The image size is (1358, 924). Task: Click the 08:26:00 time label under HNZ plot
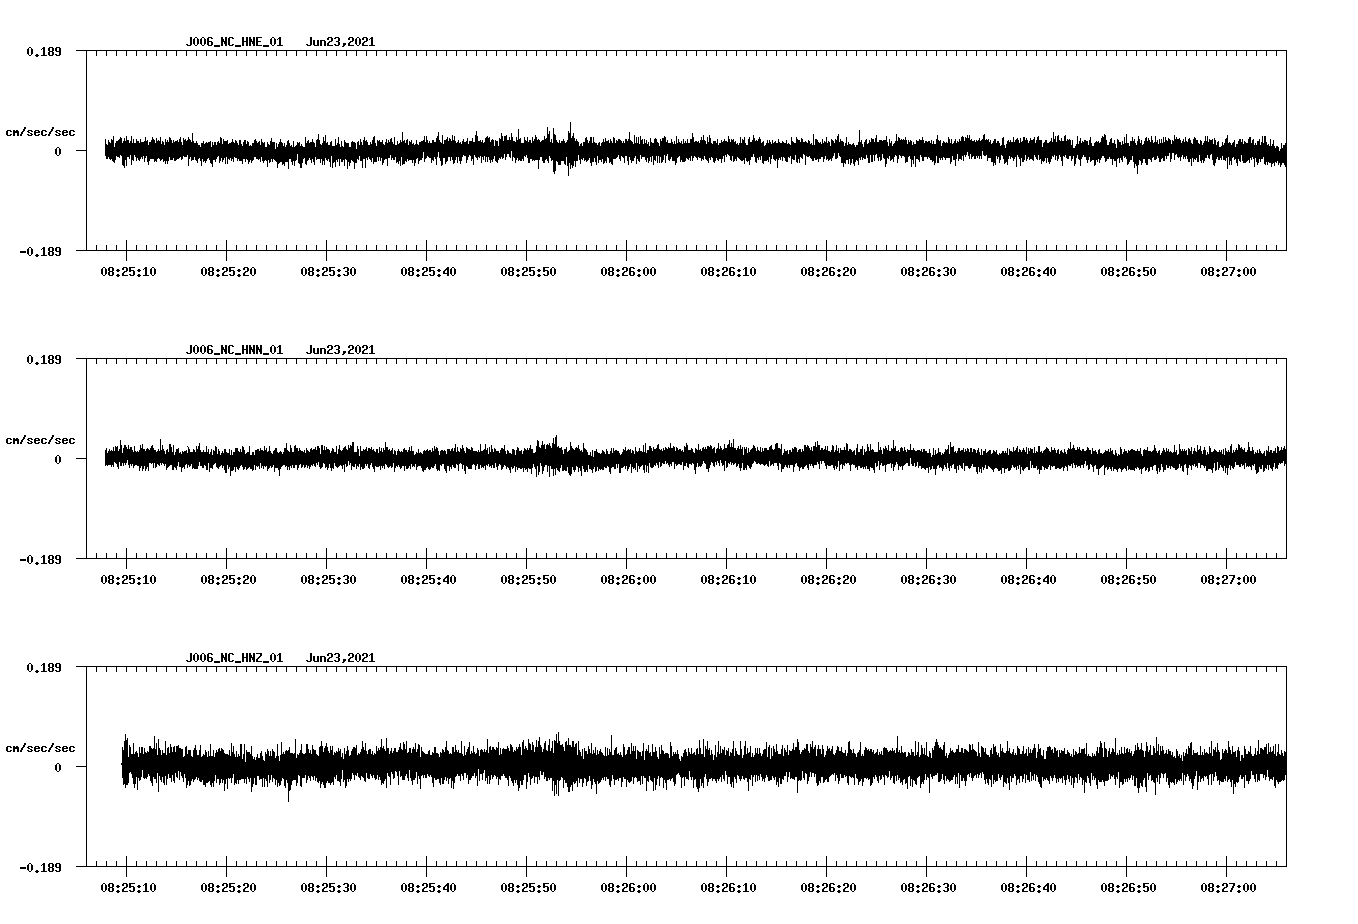[x=628, y=888]
